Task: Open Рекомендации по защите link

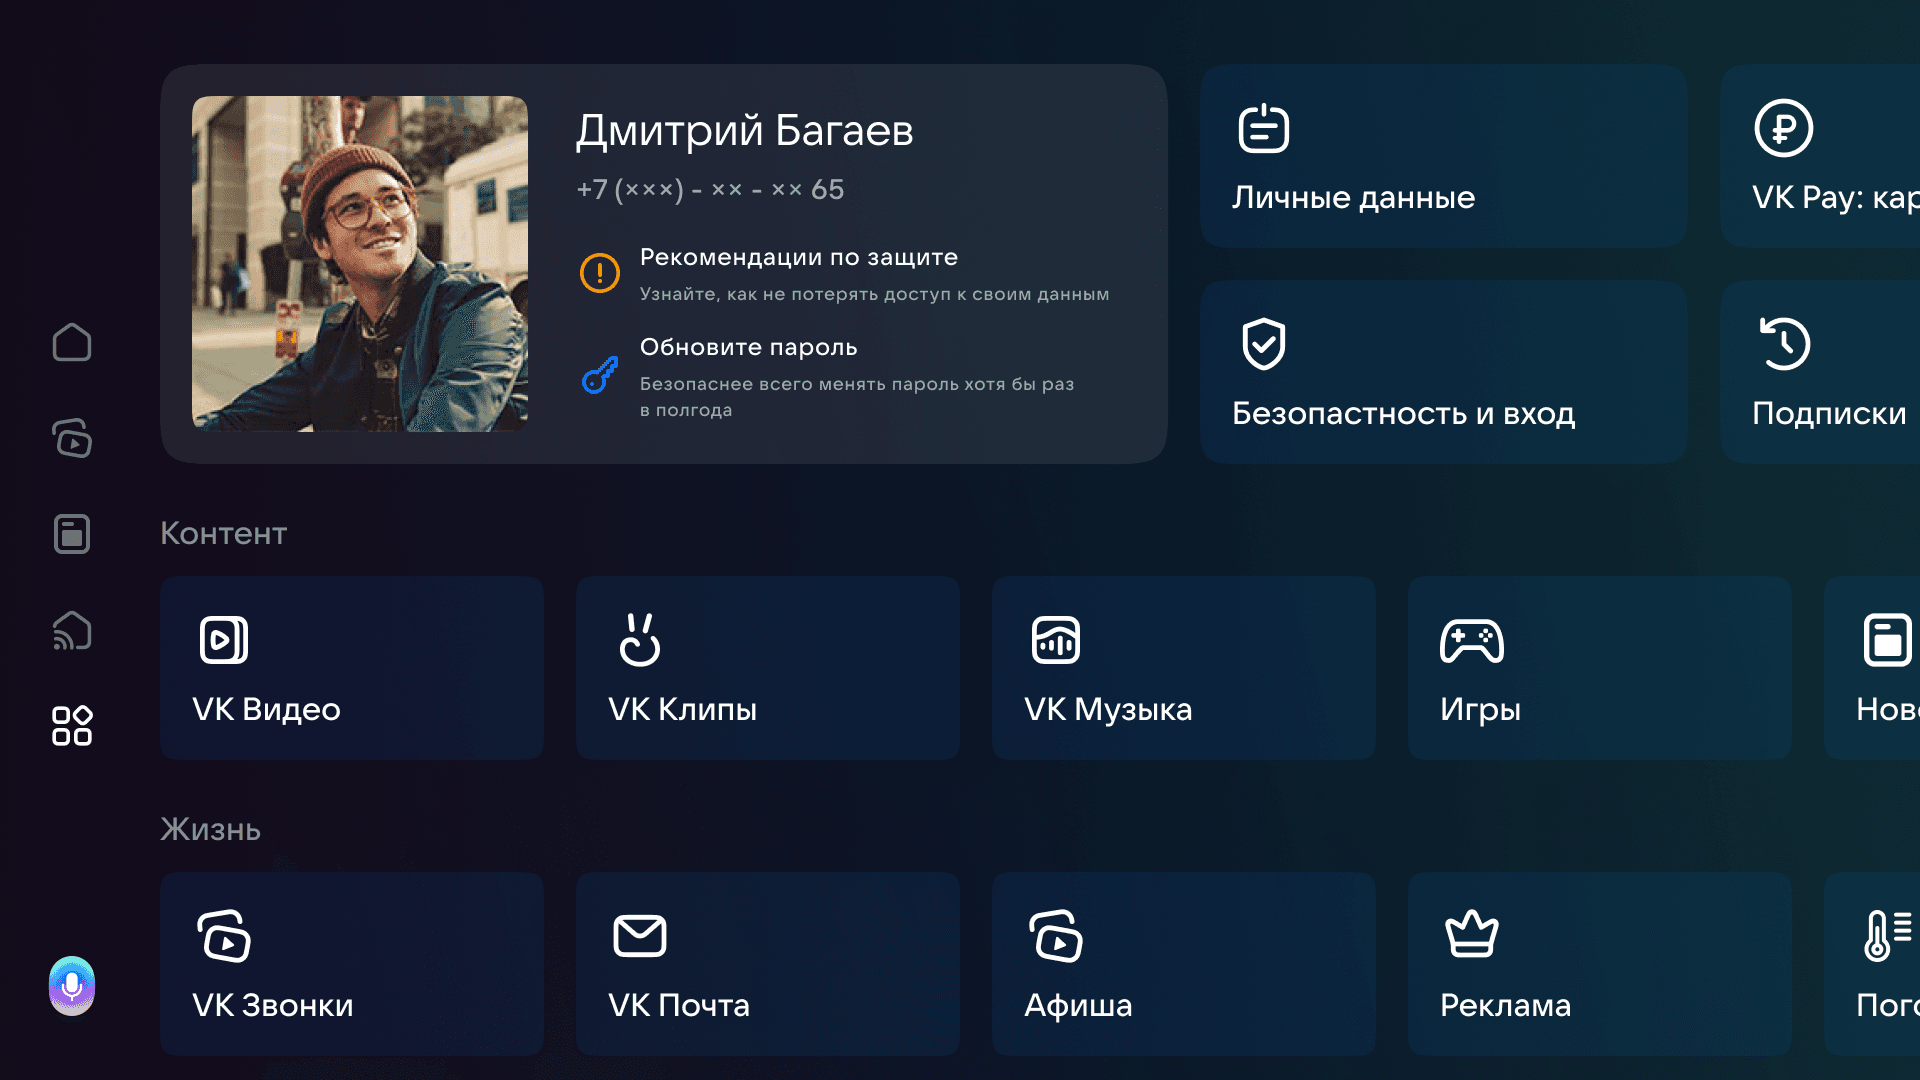Action: [798, 257]
